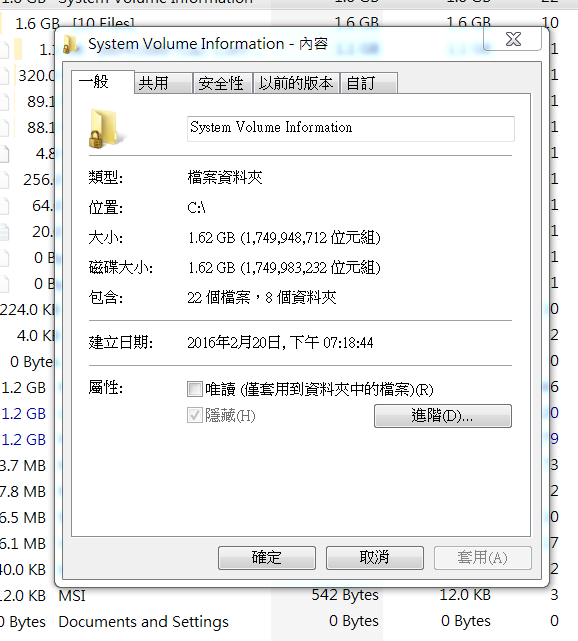
Task: Confirm with the 確定 button
Action: click(267, 558)
